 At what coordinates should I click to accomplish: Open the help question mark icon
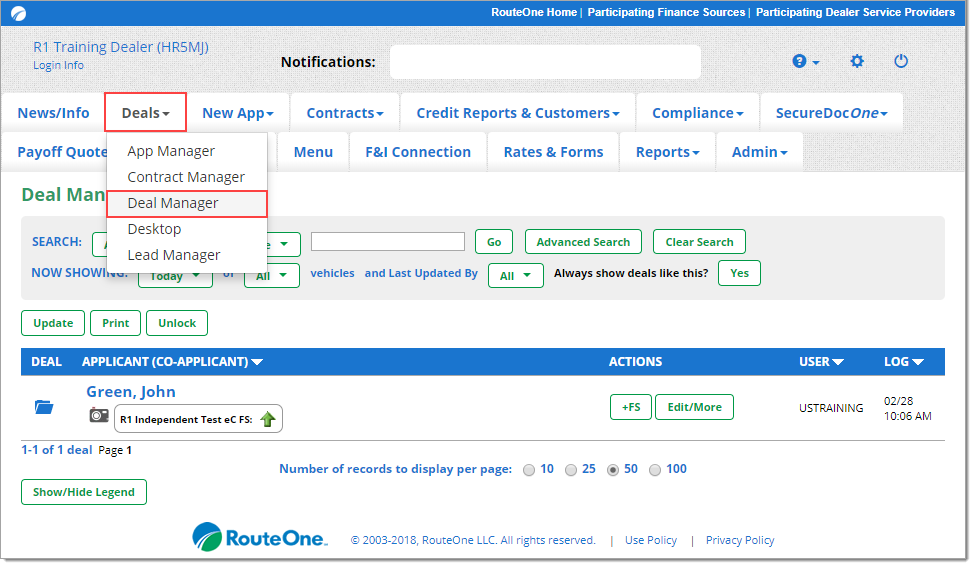point(799,61)
